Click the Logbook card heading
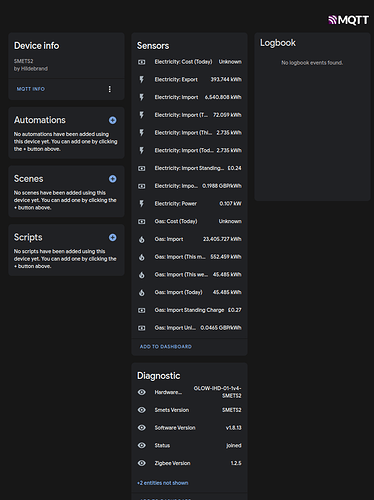This screenshot has width=374, height=500. coord(278,43)
